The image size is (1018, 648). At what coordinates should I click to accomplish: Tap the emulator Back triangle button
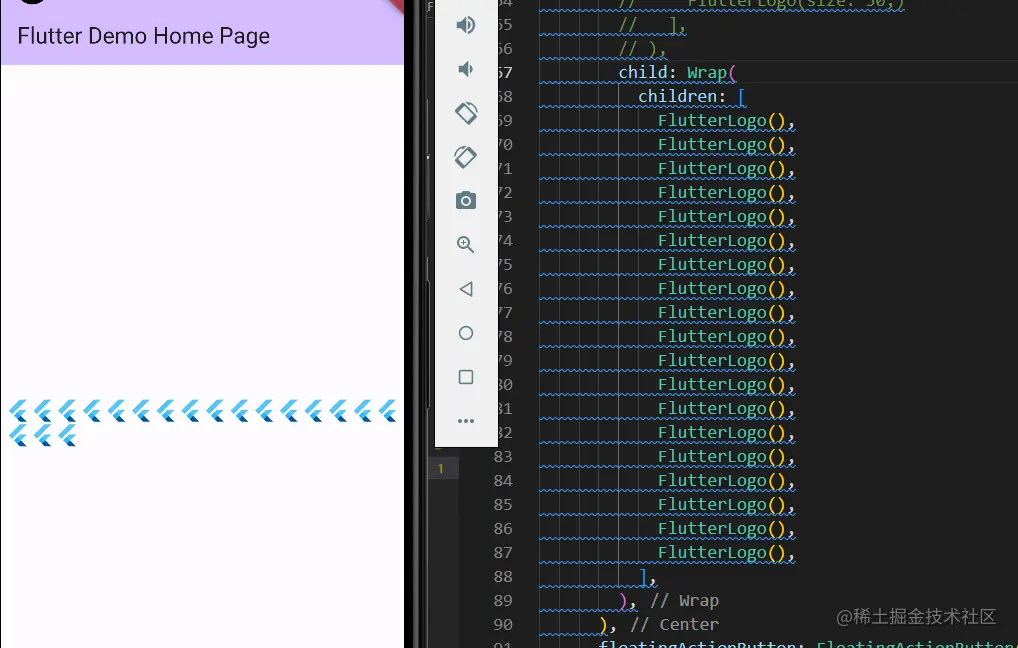coord(466,289)
